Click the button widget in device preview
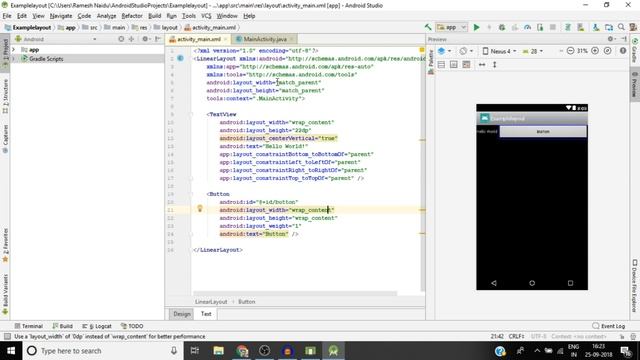640x360 pixels. 543,131
